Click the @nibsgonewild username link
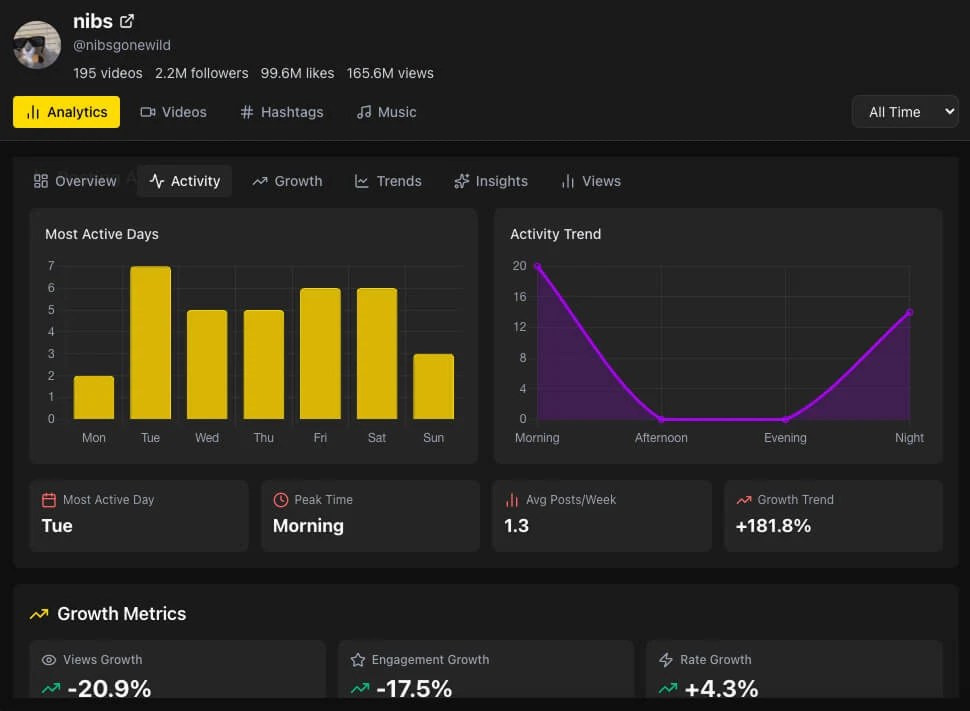This screenshot has width=970, height=711. pos(122,45)
